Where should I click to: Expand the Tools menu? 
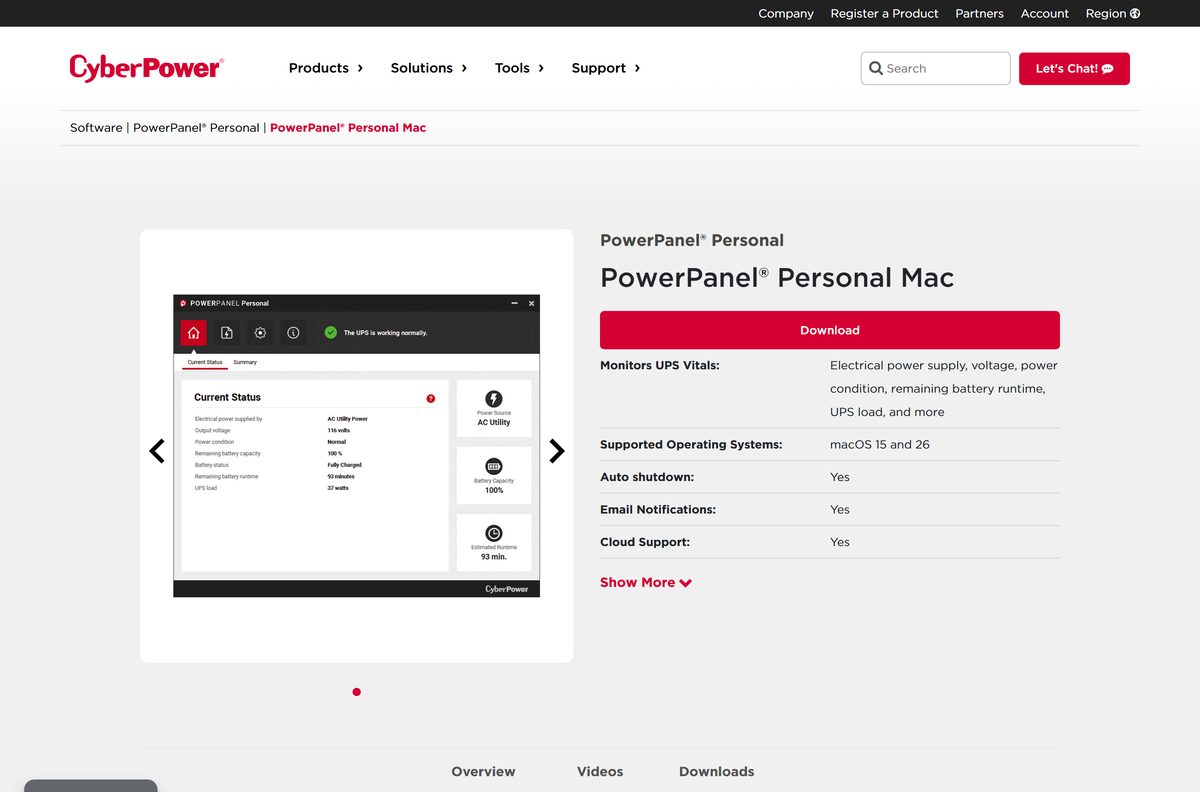[x=519, y=68]
